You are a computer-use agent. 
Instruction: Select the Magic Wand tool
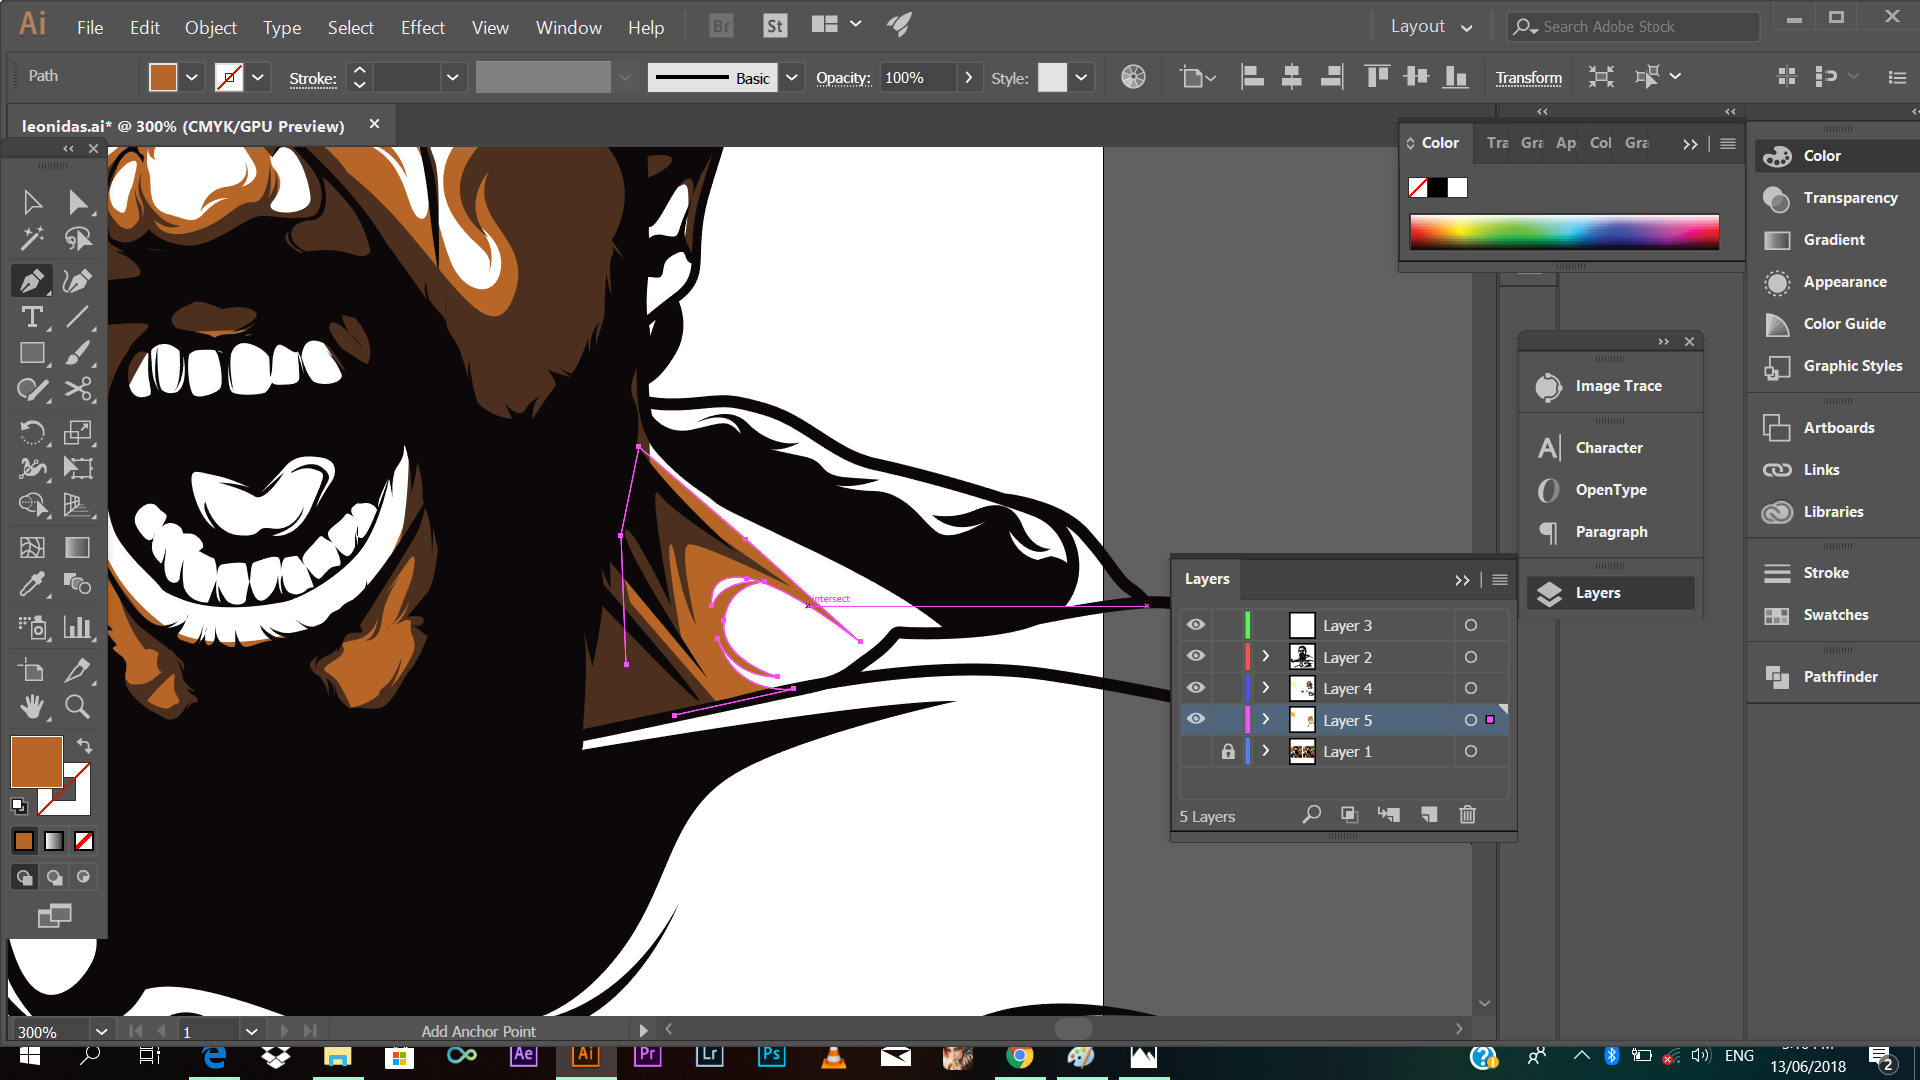pyautogui.click(x=32, y=238)
